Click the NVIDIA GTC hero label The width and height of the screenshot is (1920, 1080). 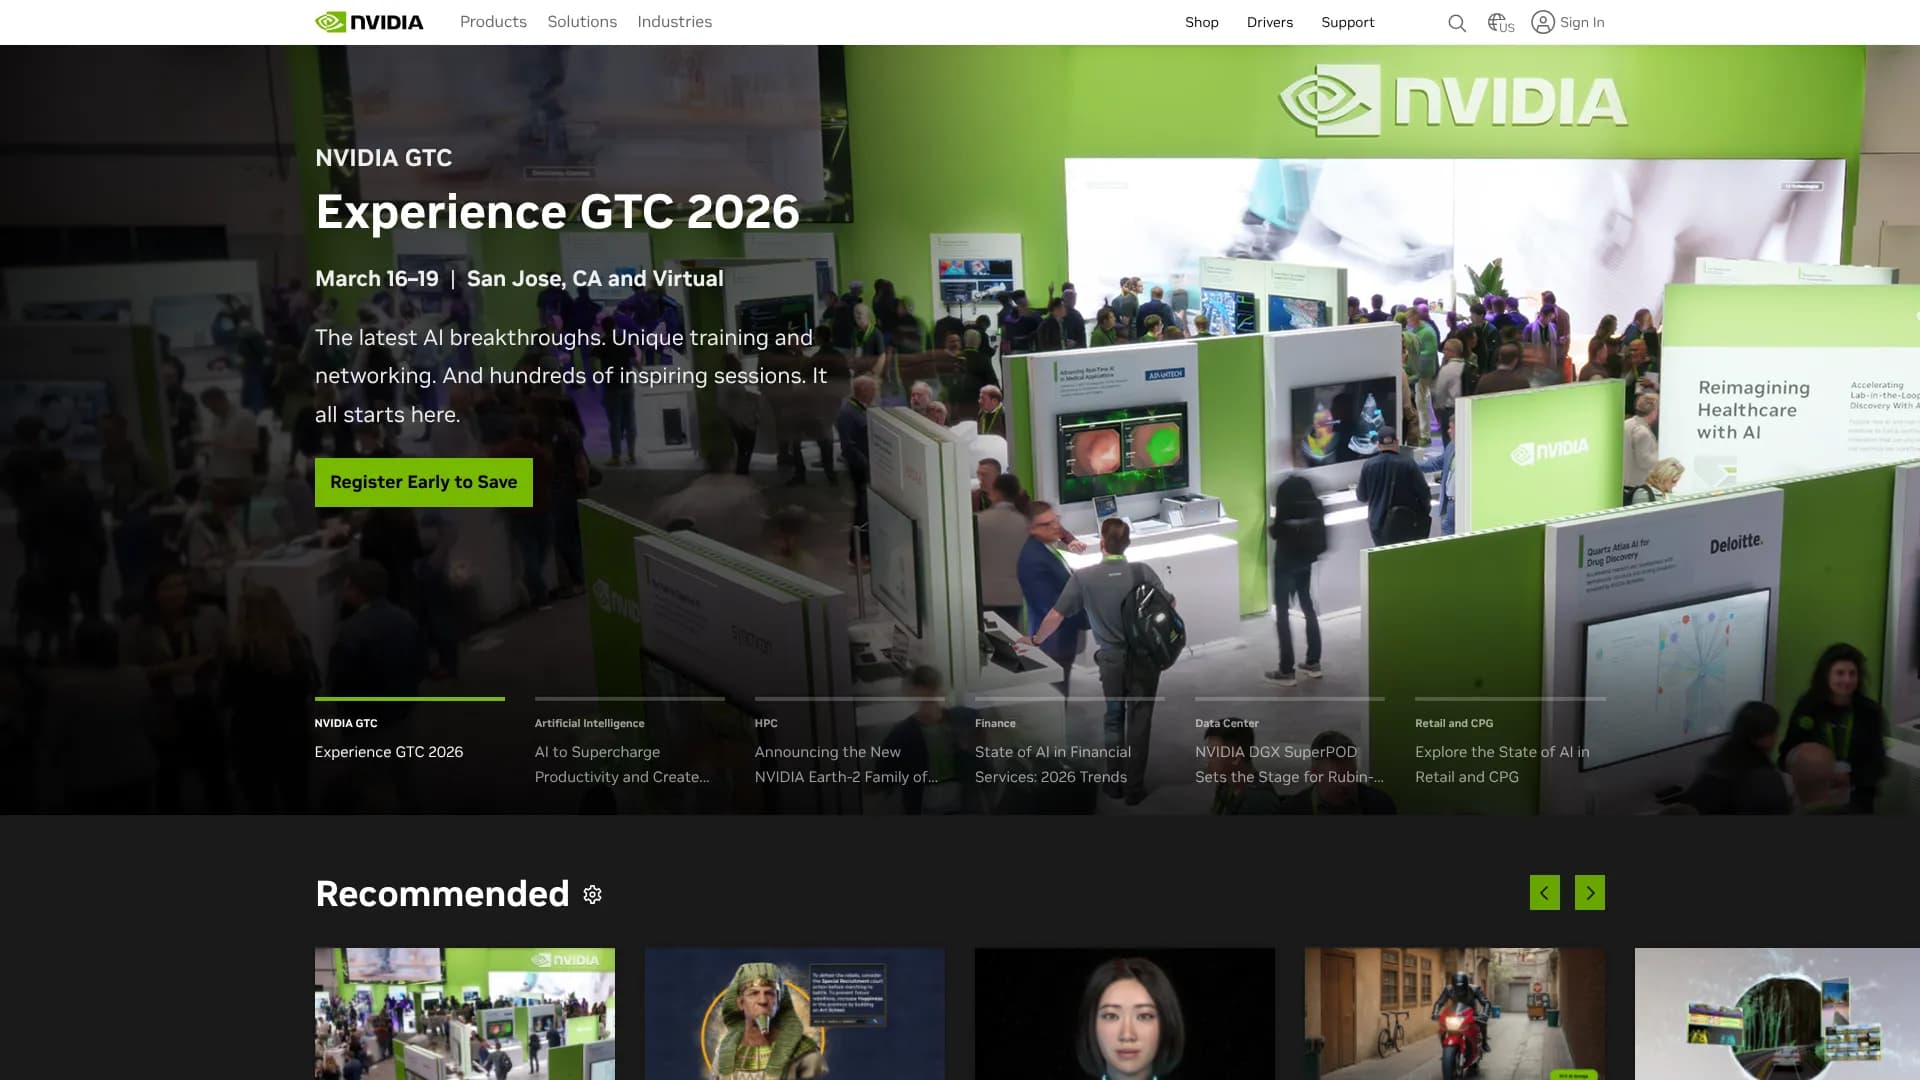(x=383, y=158)
